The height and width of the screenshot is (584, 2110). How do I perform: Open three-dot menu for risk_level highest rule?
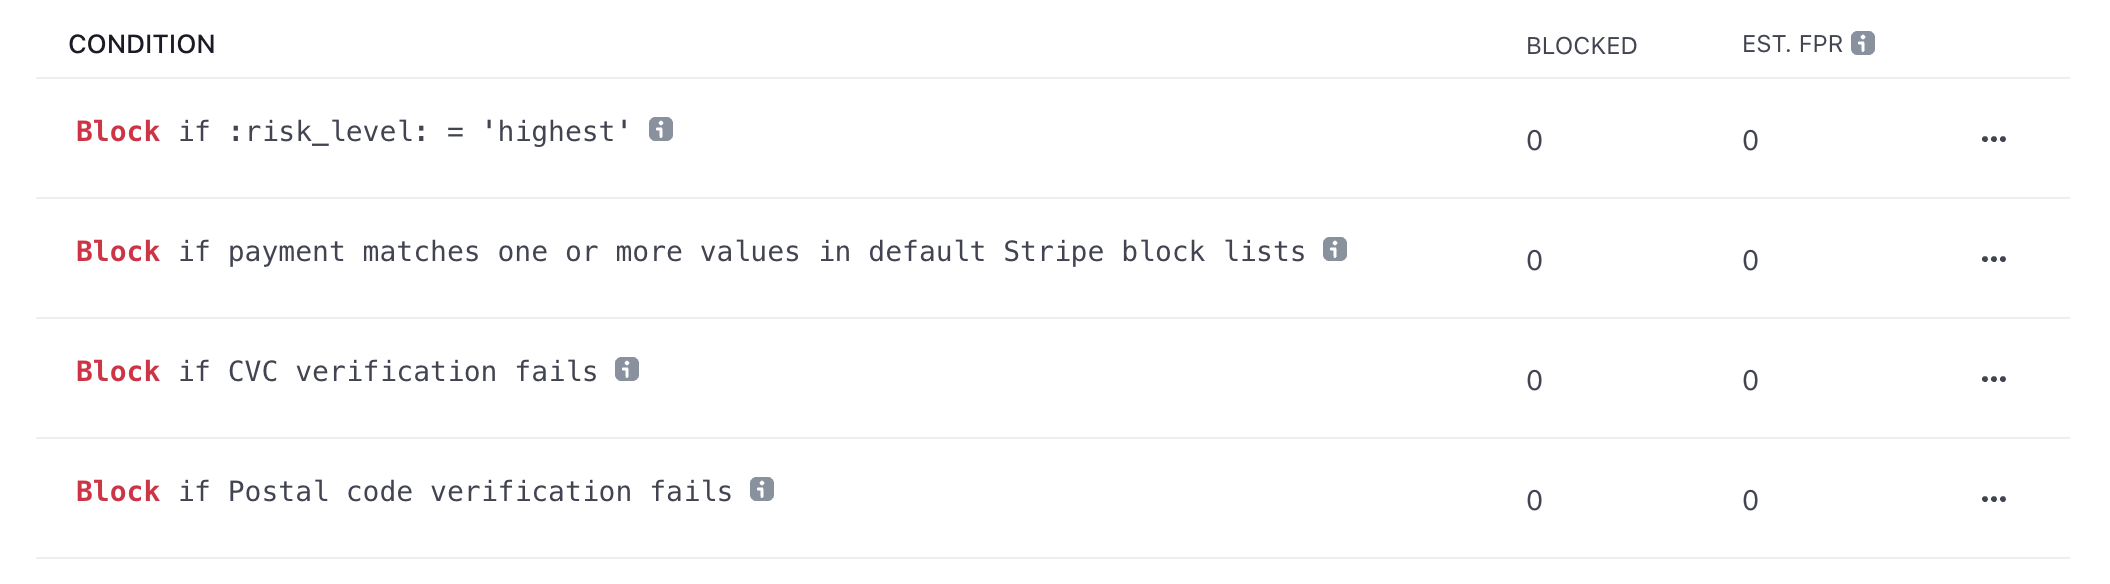pos(1994,139)
